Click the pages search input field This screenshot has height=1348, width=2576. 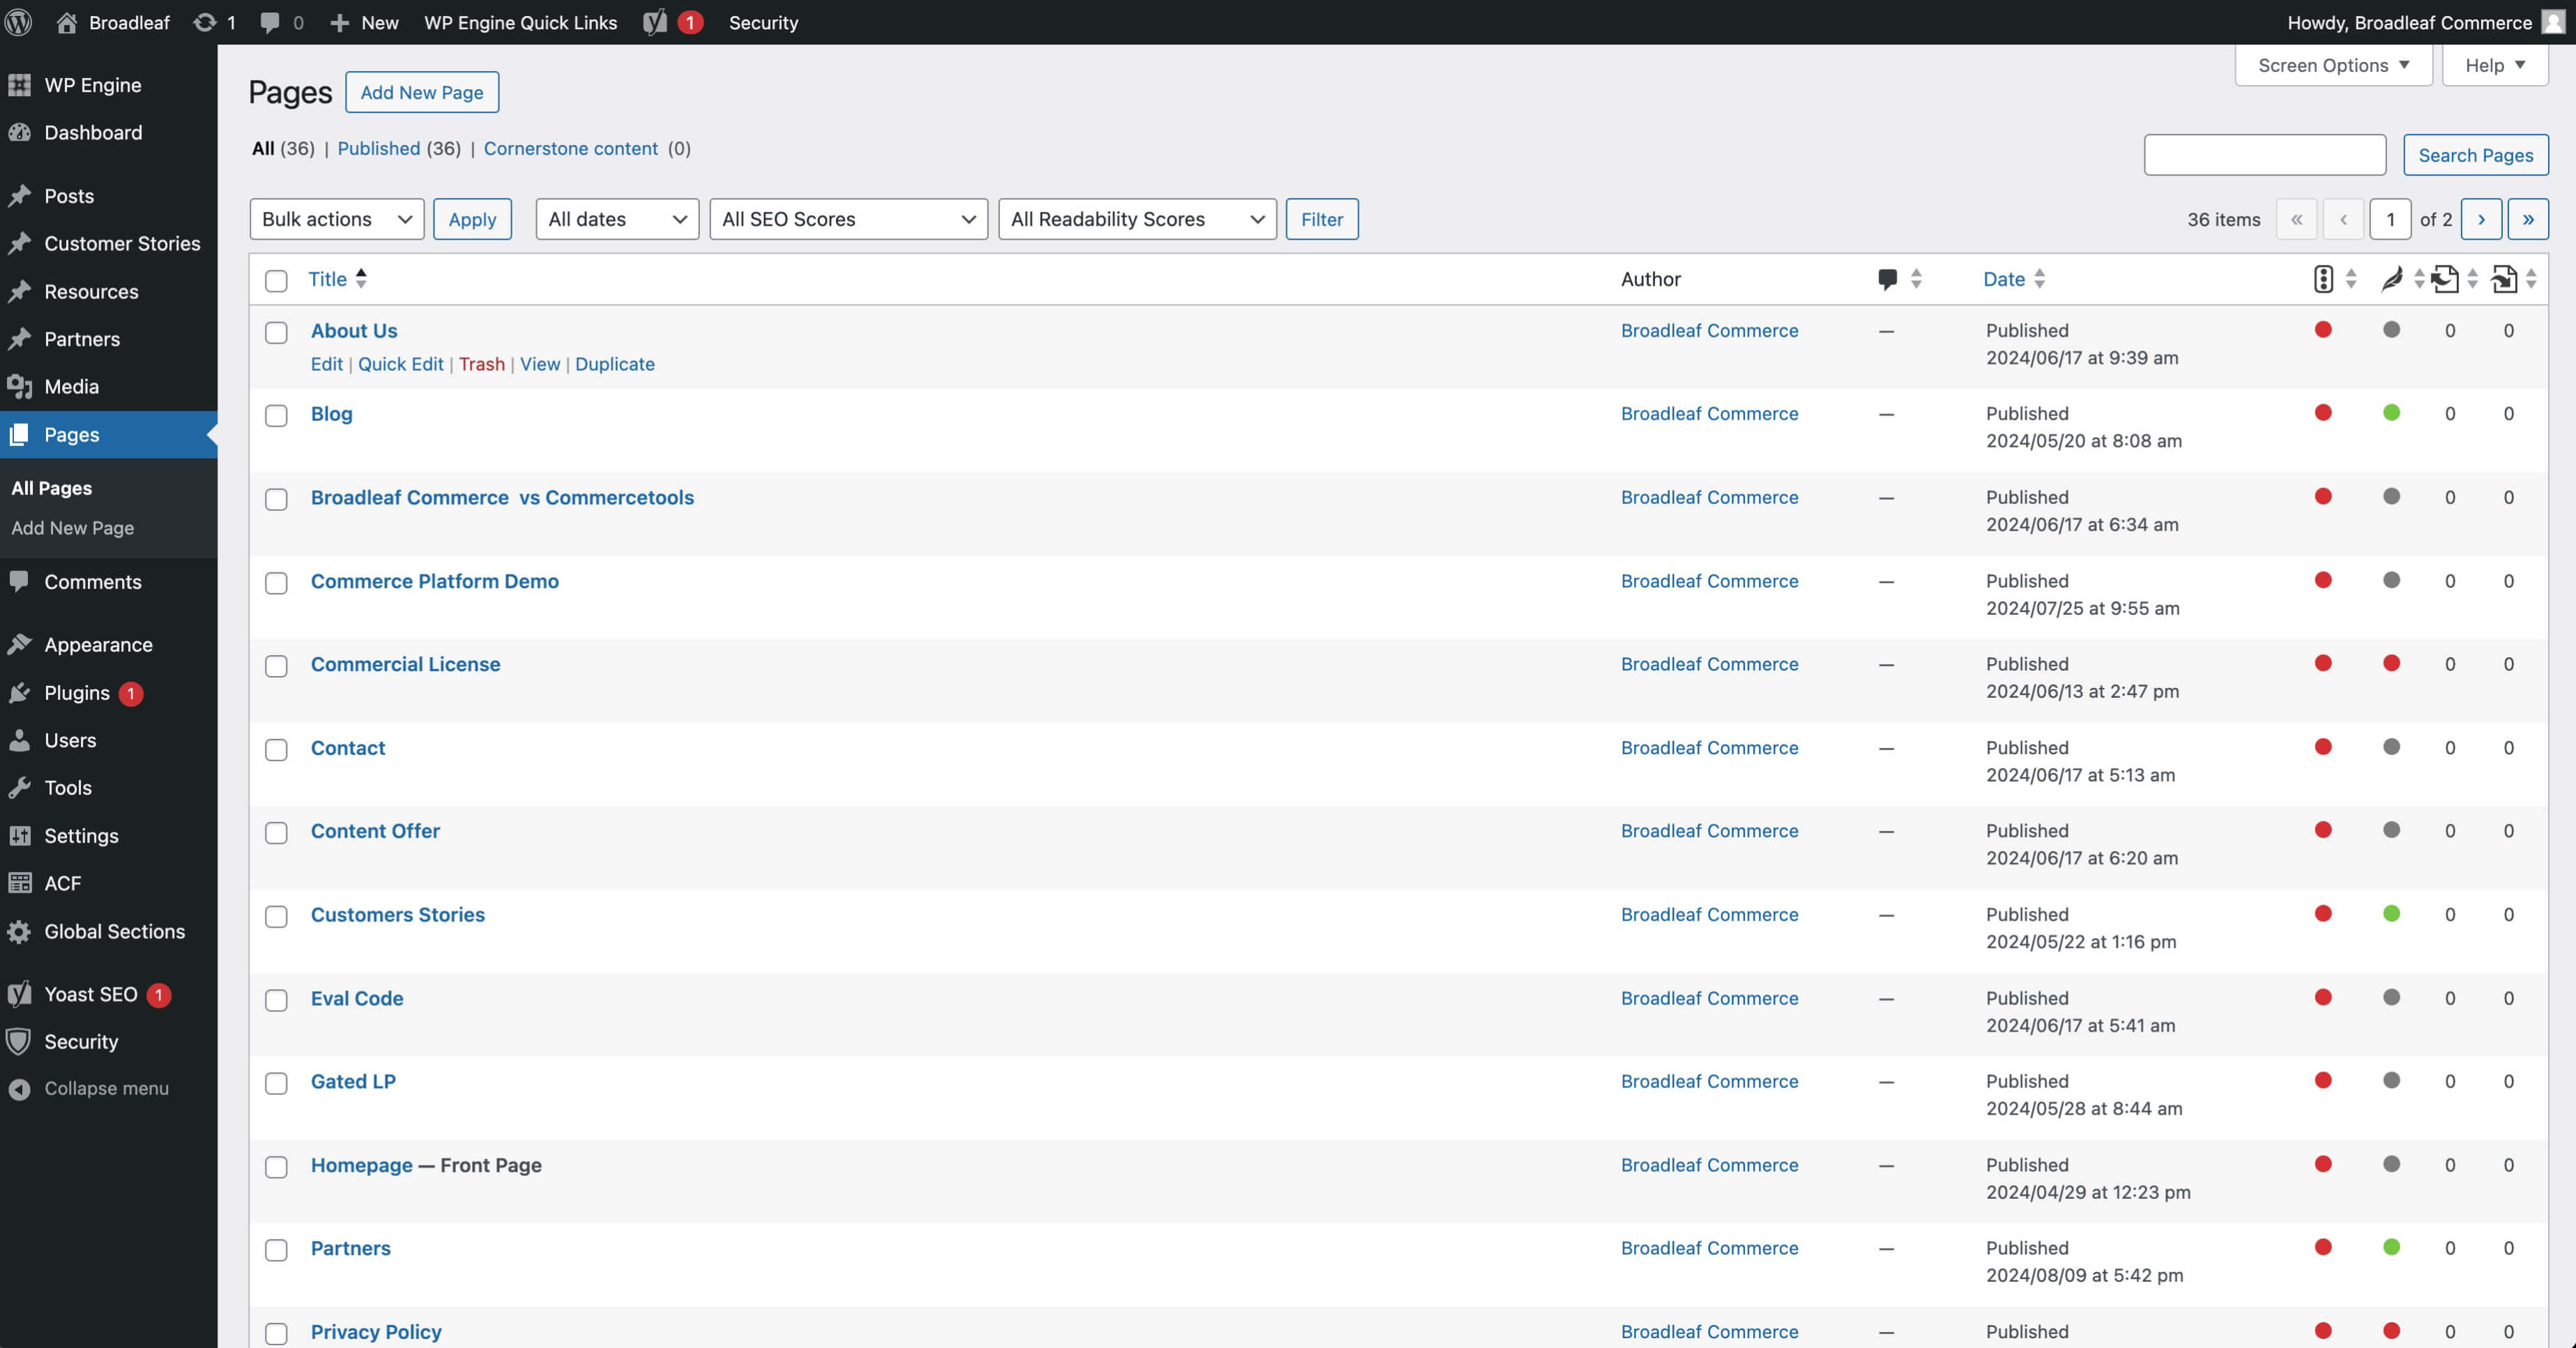(2265, 155)
